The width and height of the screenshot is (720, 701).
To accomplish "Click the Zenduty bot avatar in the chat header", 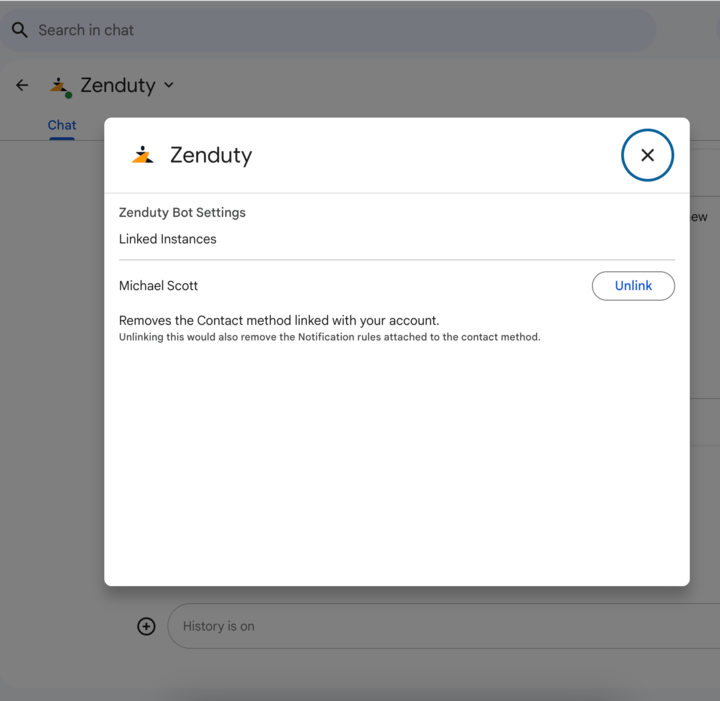I will click(x=60, y=87).
